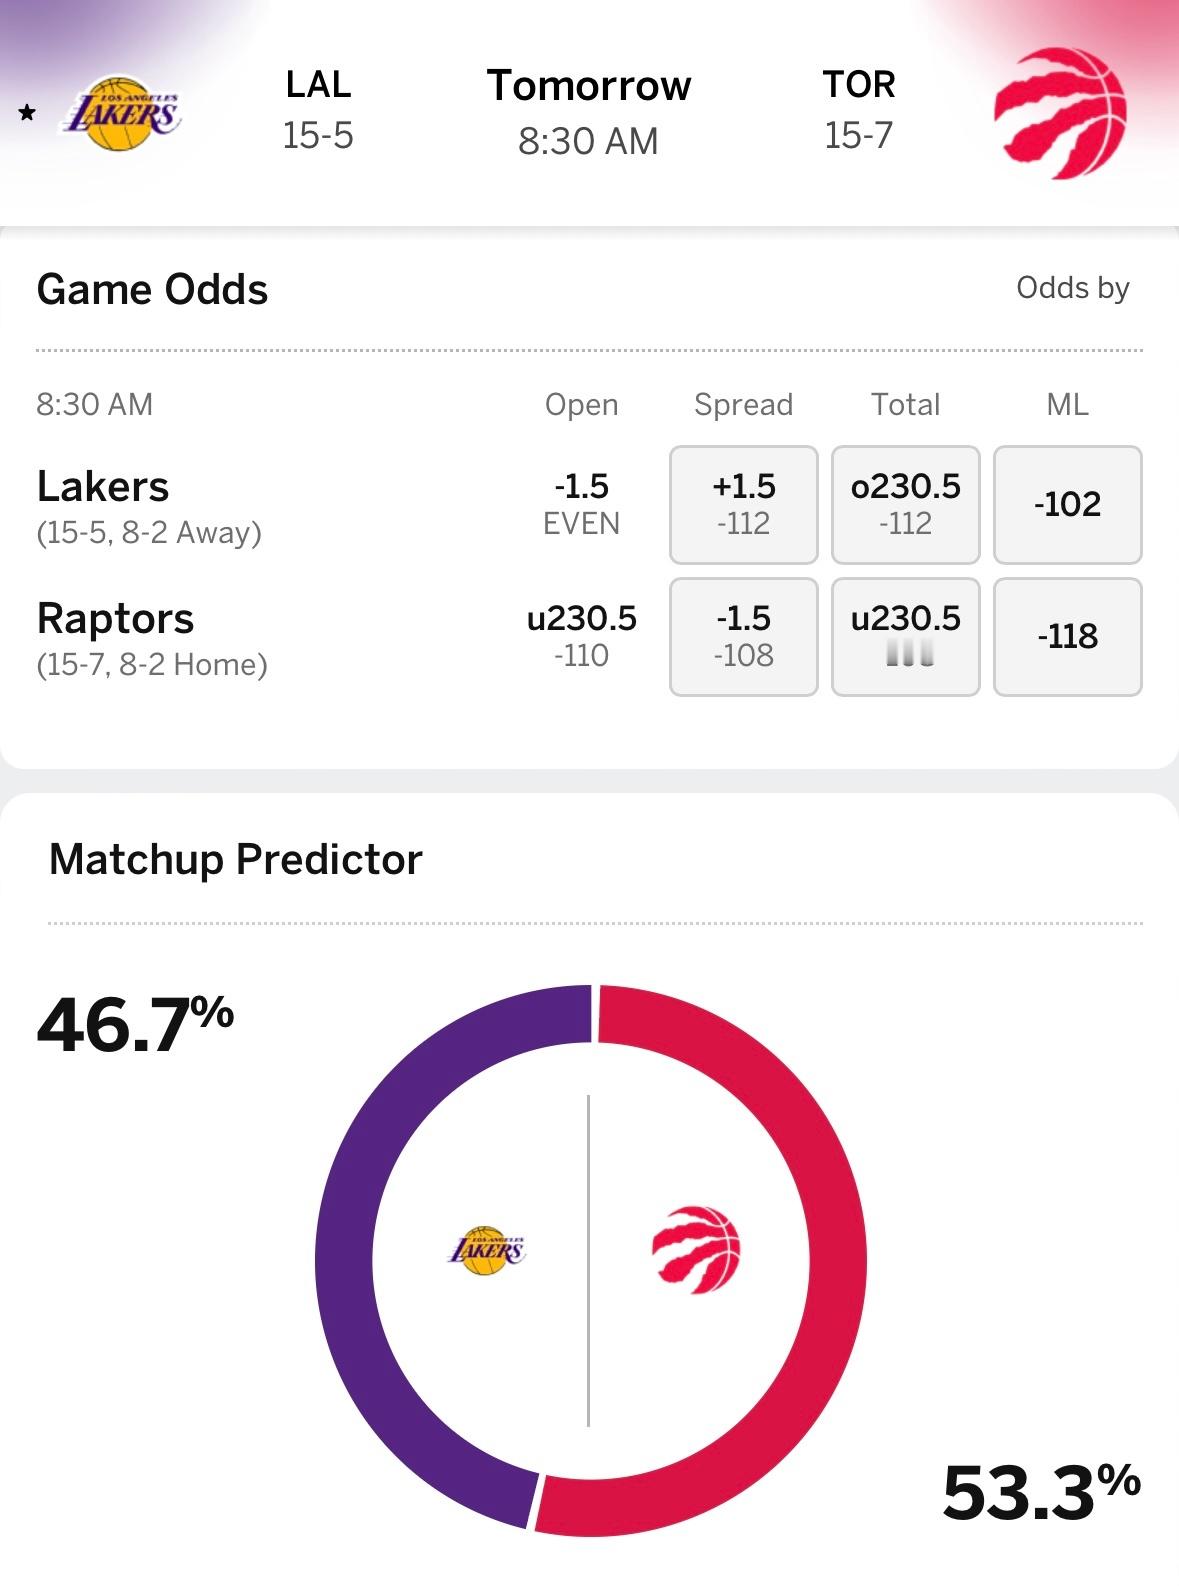Select Lakers spread +1.5 at -112

744,504
